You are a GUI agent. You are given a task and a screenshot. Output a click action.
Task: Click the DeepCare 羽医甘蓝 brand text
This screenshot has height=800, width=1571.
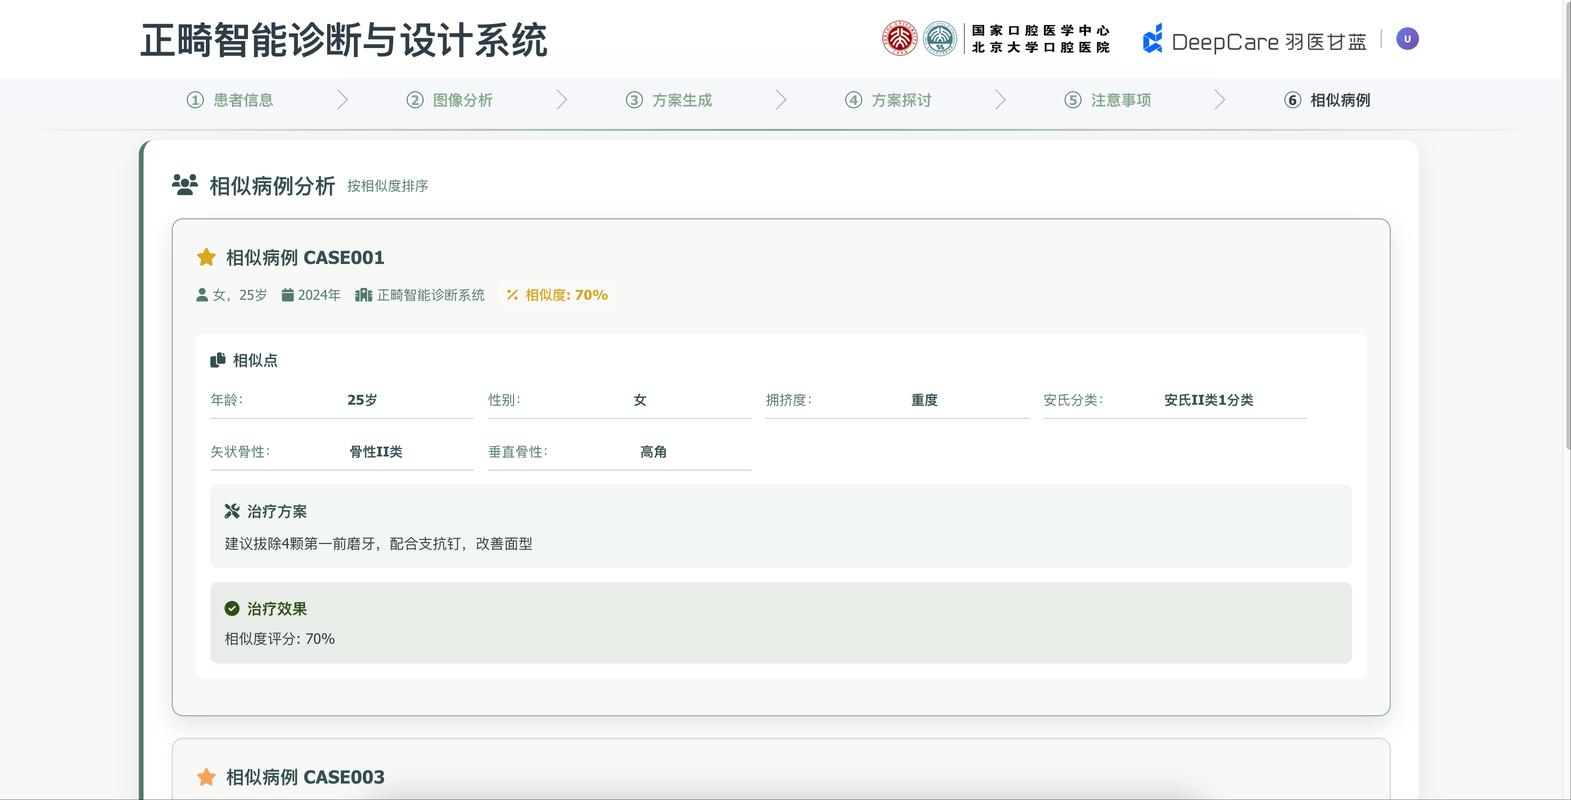coord(1269,42)
